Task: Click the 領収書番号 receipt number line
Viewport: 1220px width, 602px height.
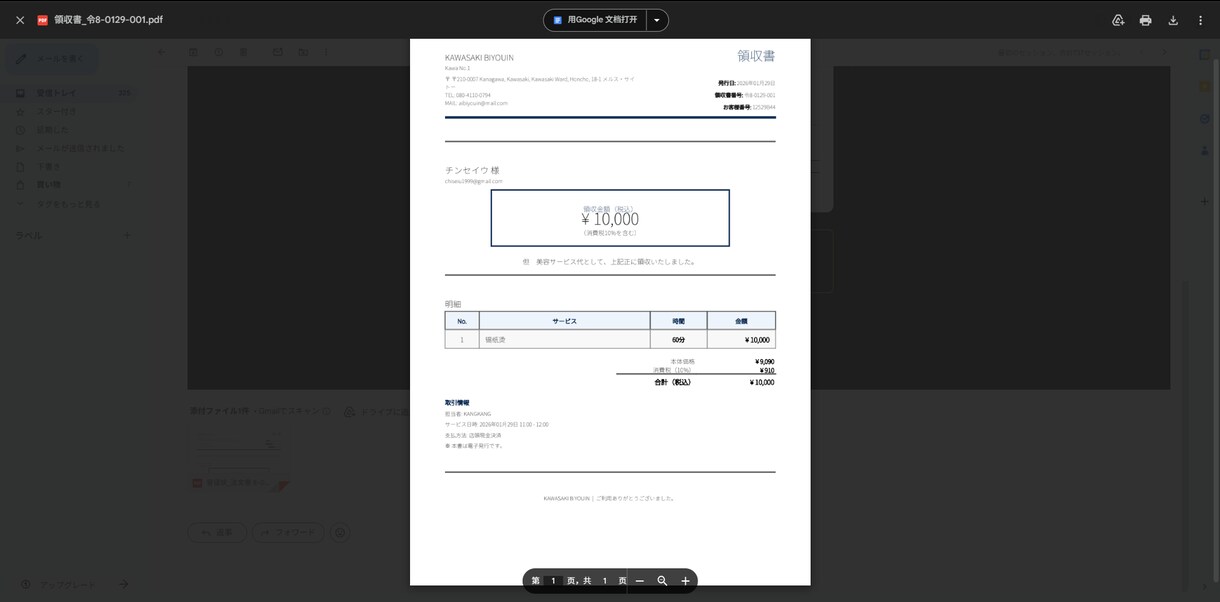Action: 745,95
